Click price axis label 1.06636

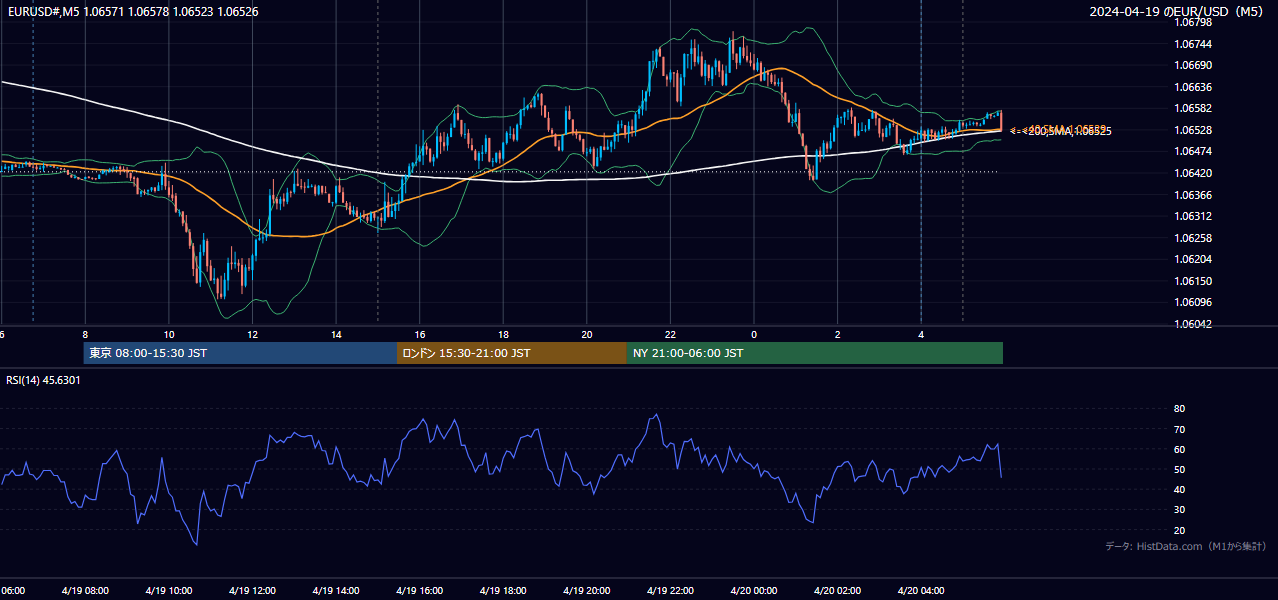coord(1193,87)
